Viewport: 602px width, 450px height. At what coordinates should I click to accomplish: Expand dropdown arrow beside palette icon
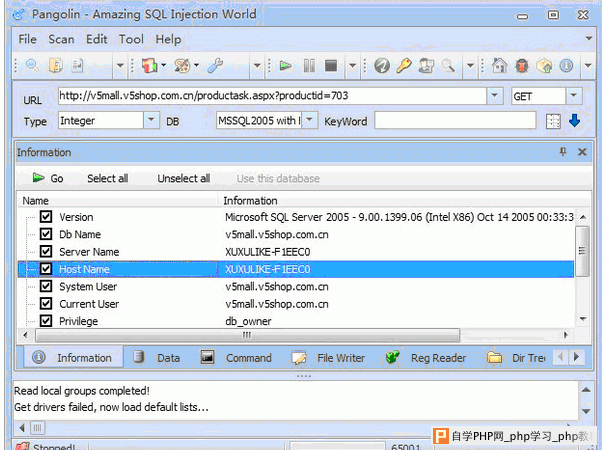pos(196,65)
